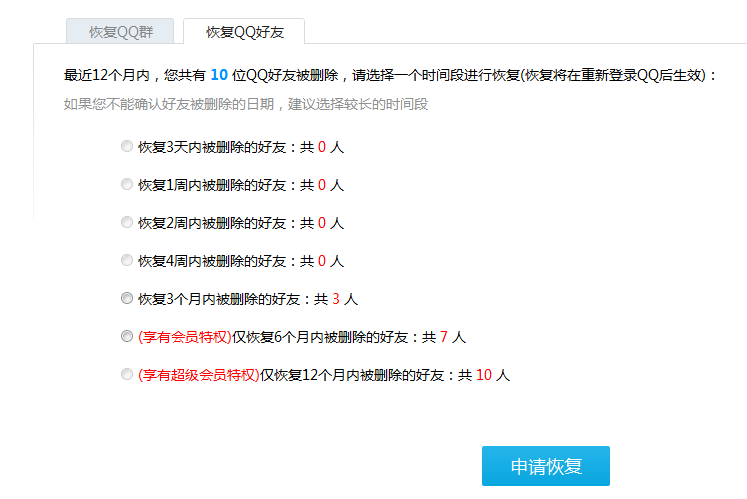Select the 恢复QQ好友 tab
The height and width of the screenshot is (499, 747).
[244, 31]
